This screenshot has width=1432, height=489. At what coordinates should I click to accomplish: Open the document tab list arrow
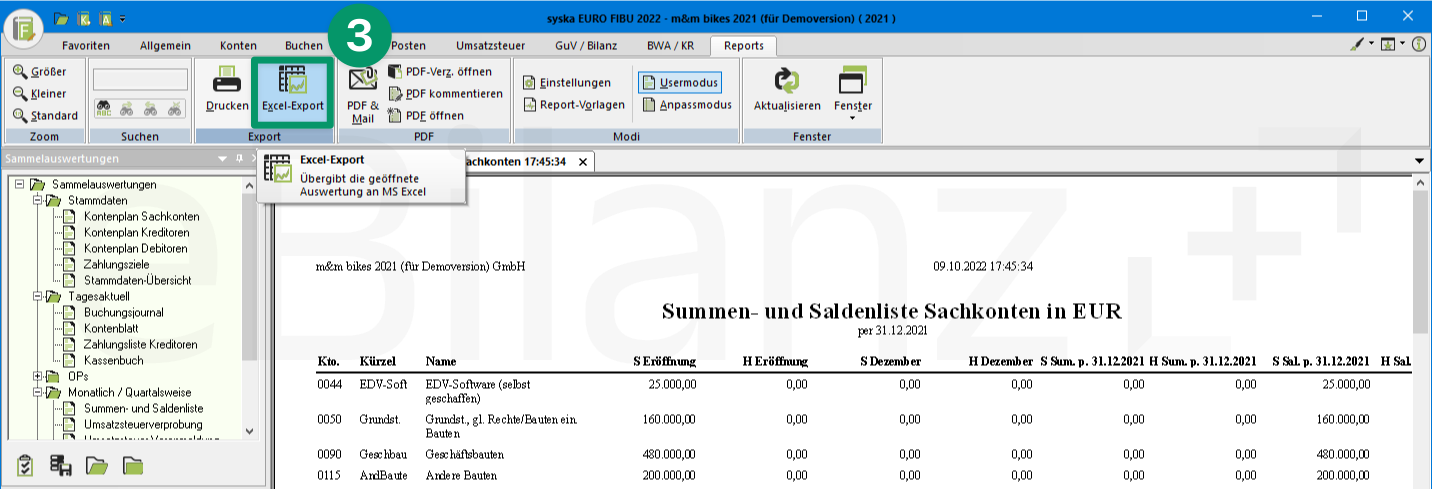pyautogui.click(x=1420, y=160)
